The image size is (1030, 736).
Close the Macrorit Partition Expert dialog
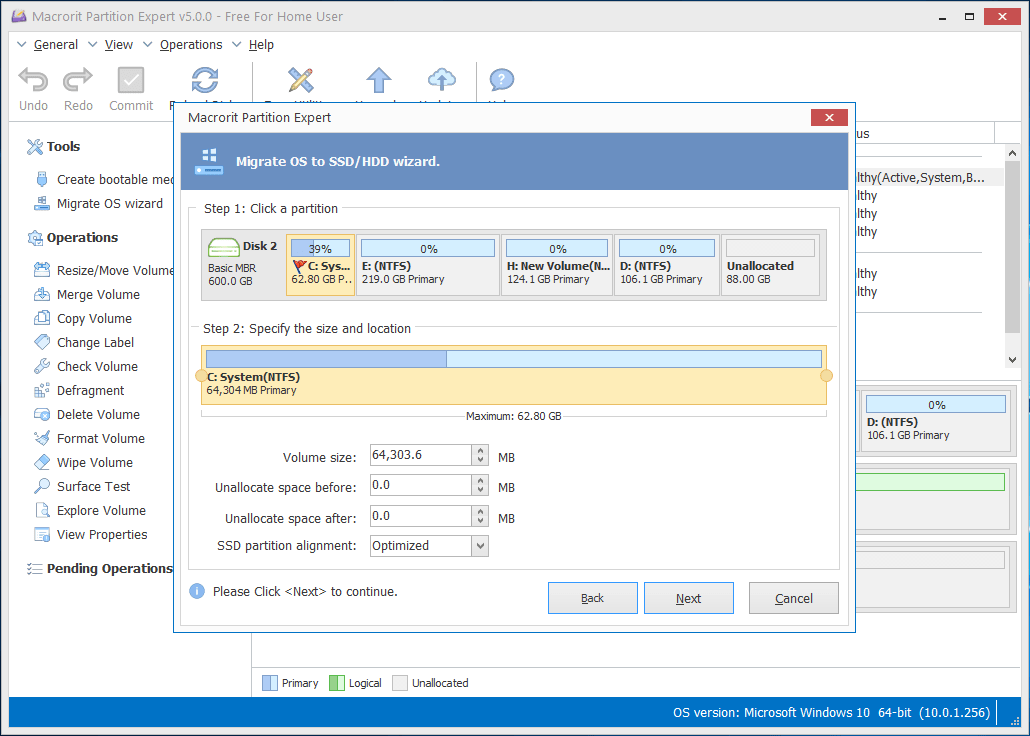[829, 118]
